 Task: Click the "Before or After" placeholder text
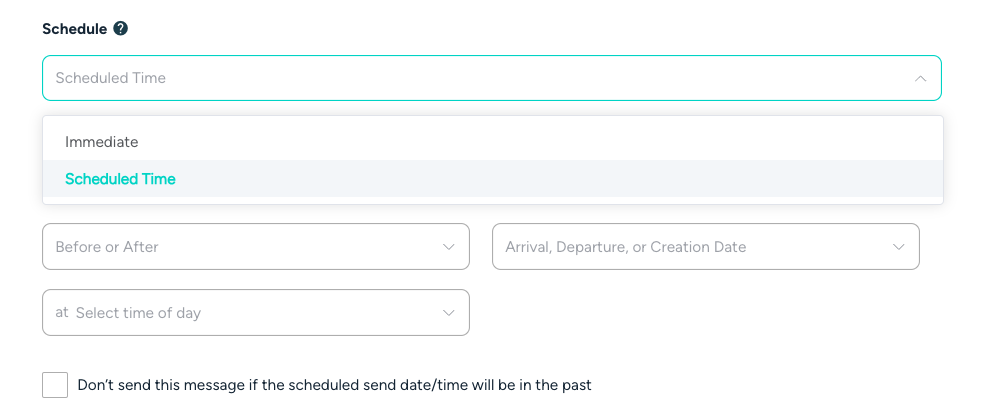(107, 247)
